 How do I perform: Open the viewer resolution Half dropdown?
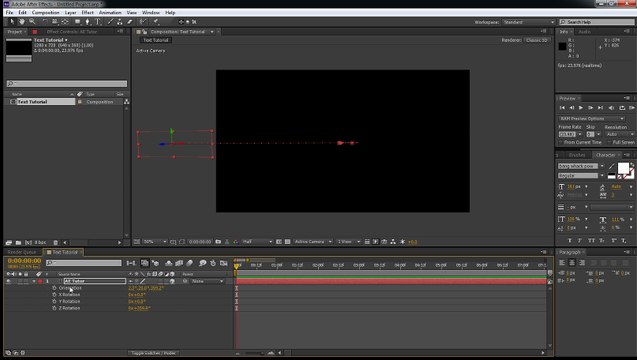pyautogui.click(x=257, y=242)
